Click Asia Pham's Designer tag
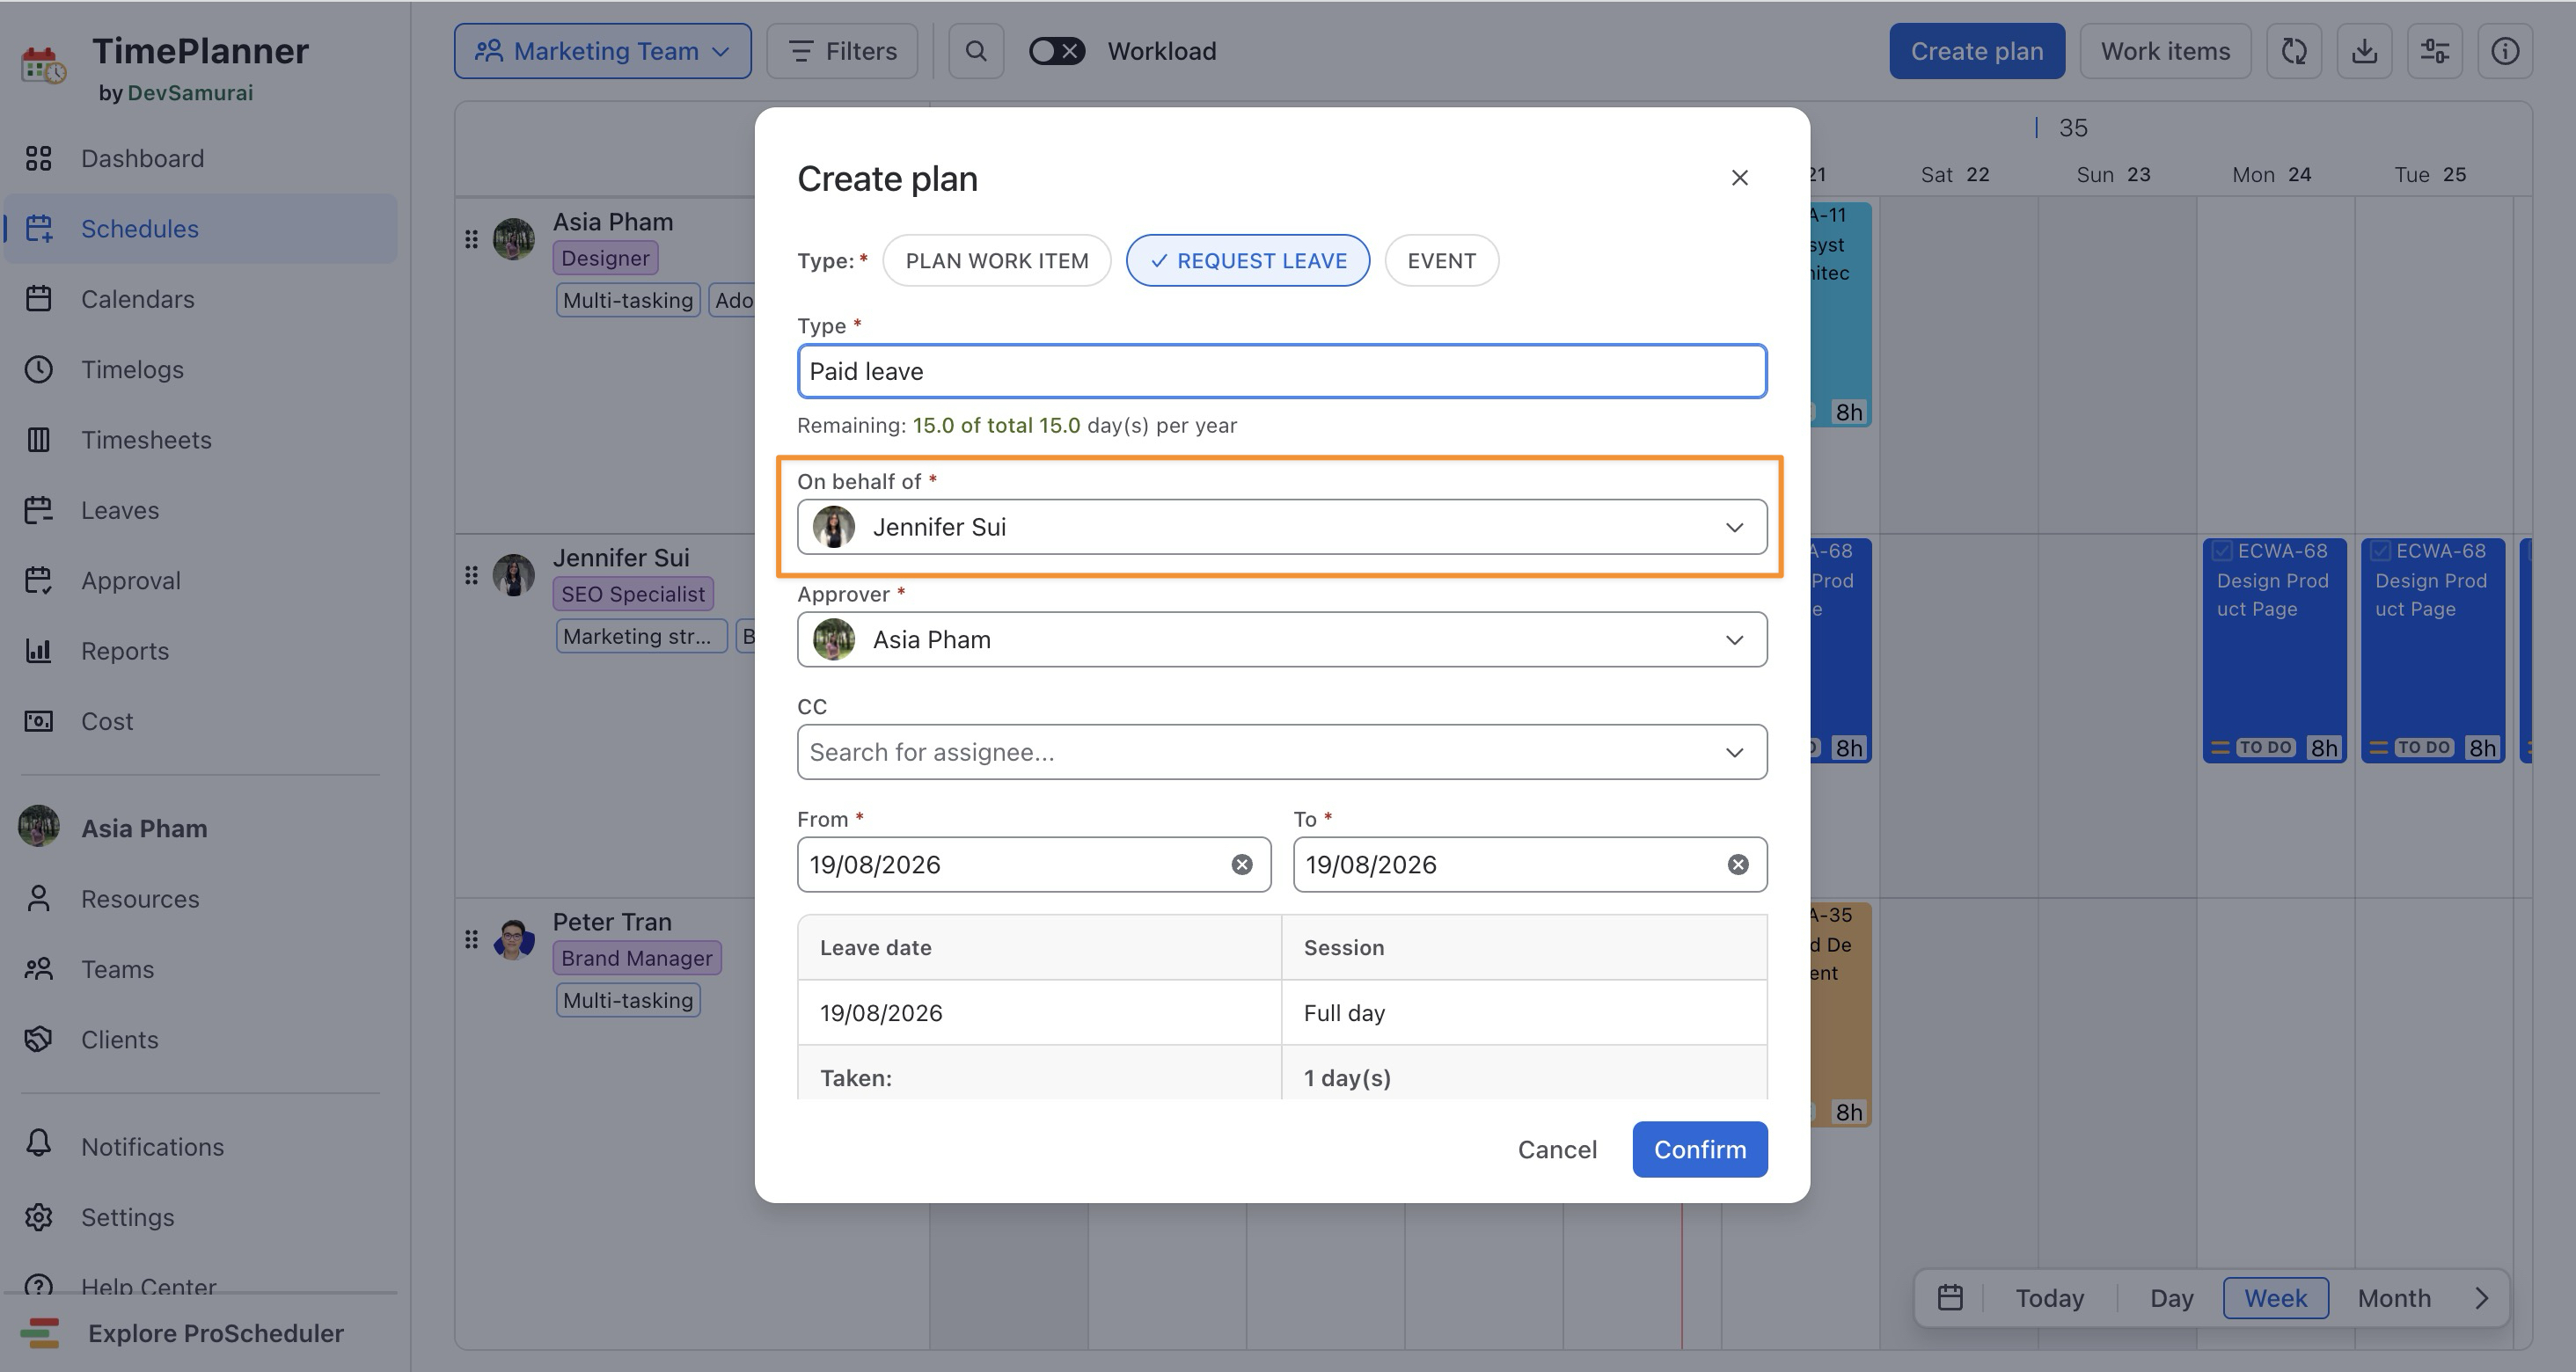The image size is (2576, 1372). pos(605,258)
